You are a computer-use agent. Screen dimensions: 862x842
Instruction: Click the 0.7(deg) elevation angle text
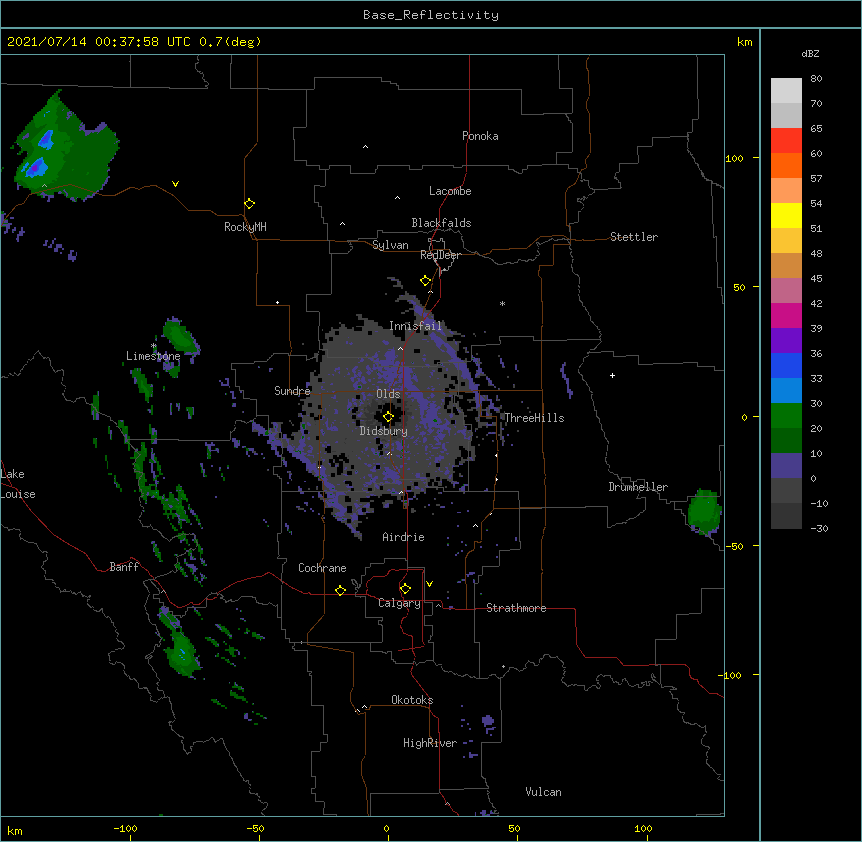(230, 42)
